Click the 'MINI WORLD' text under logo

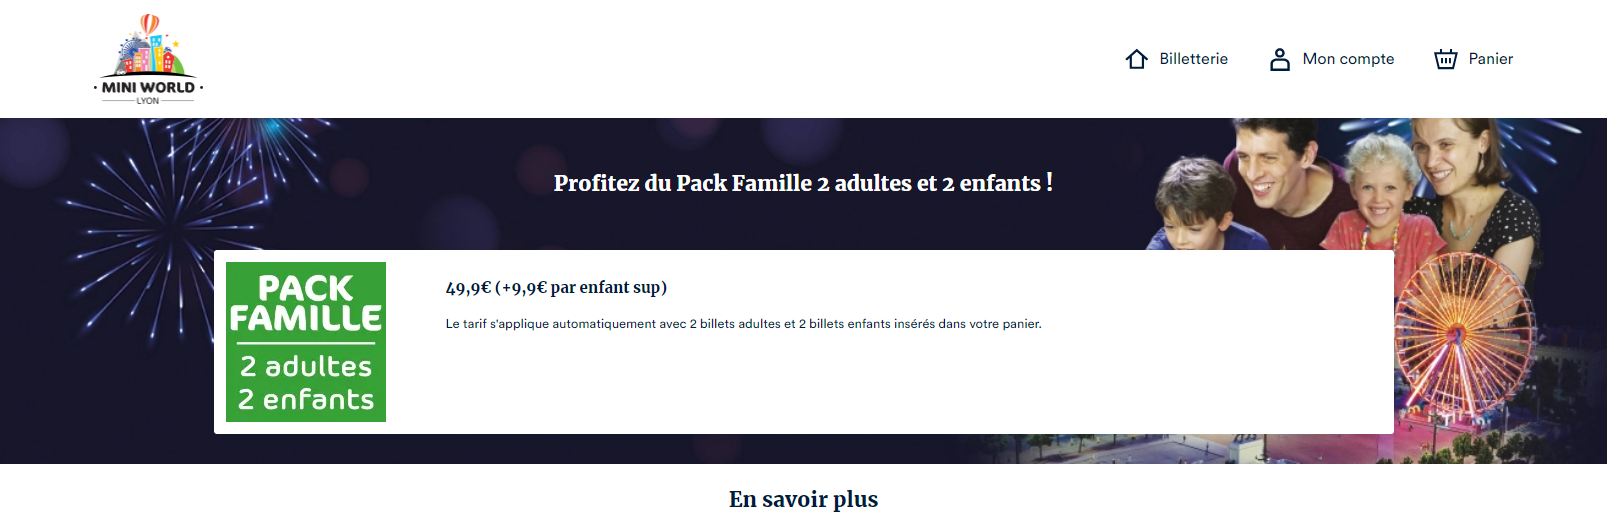click(x=148, y=87)
